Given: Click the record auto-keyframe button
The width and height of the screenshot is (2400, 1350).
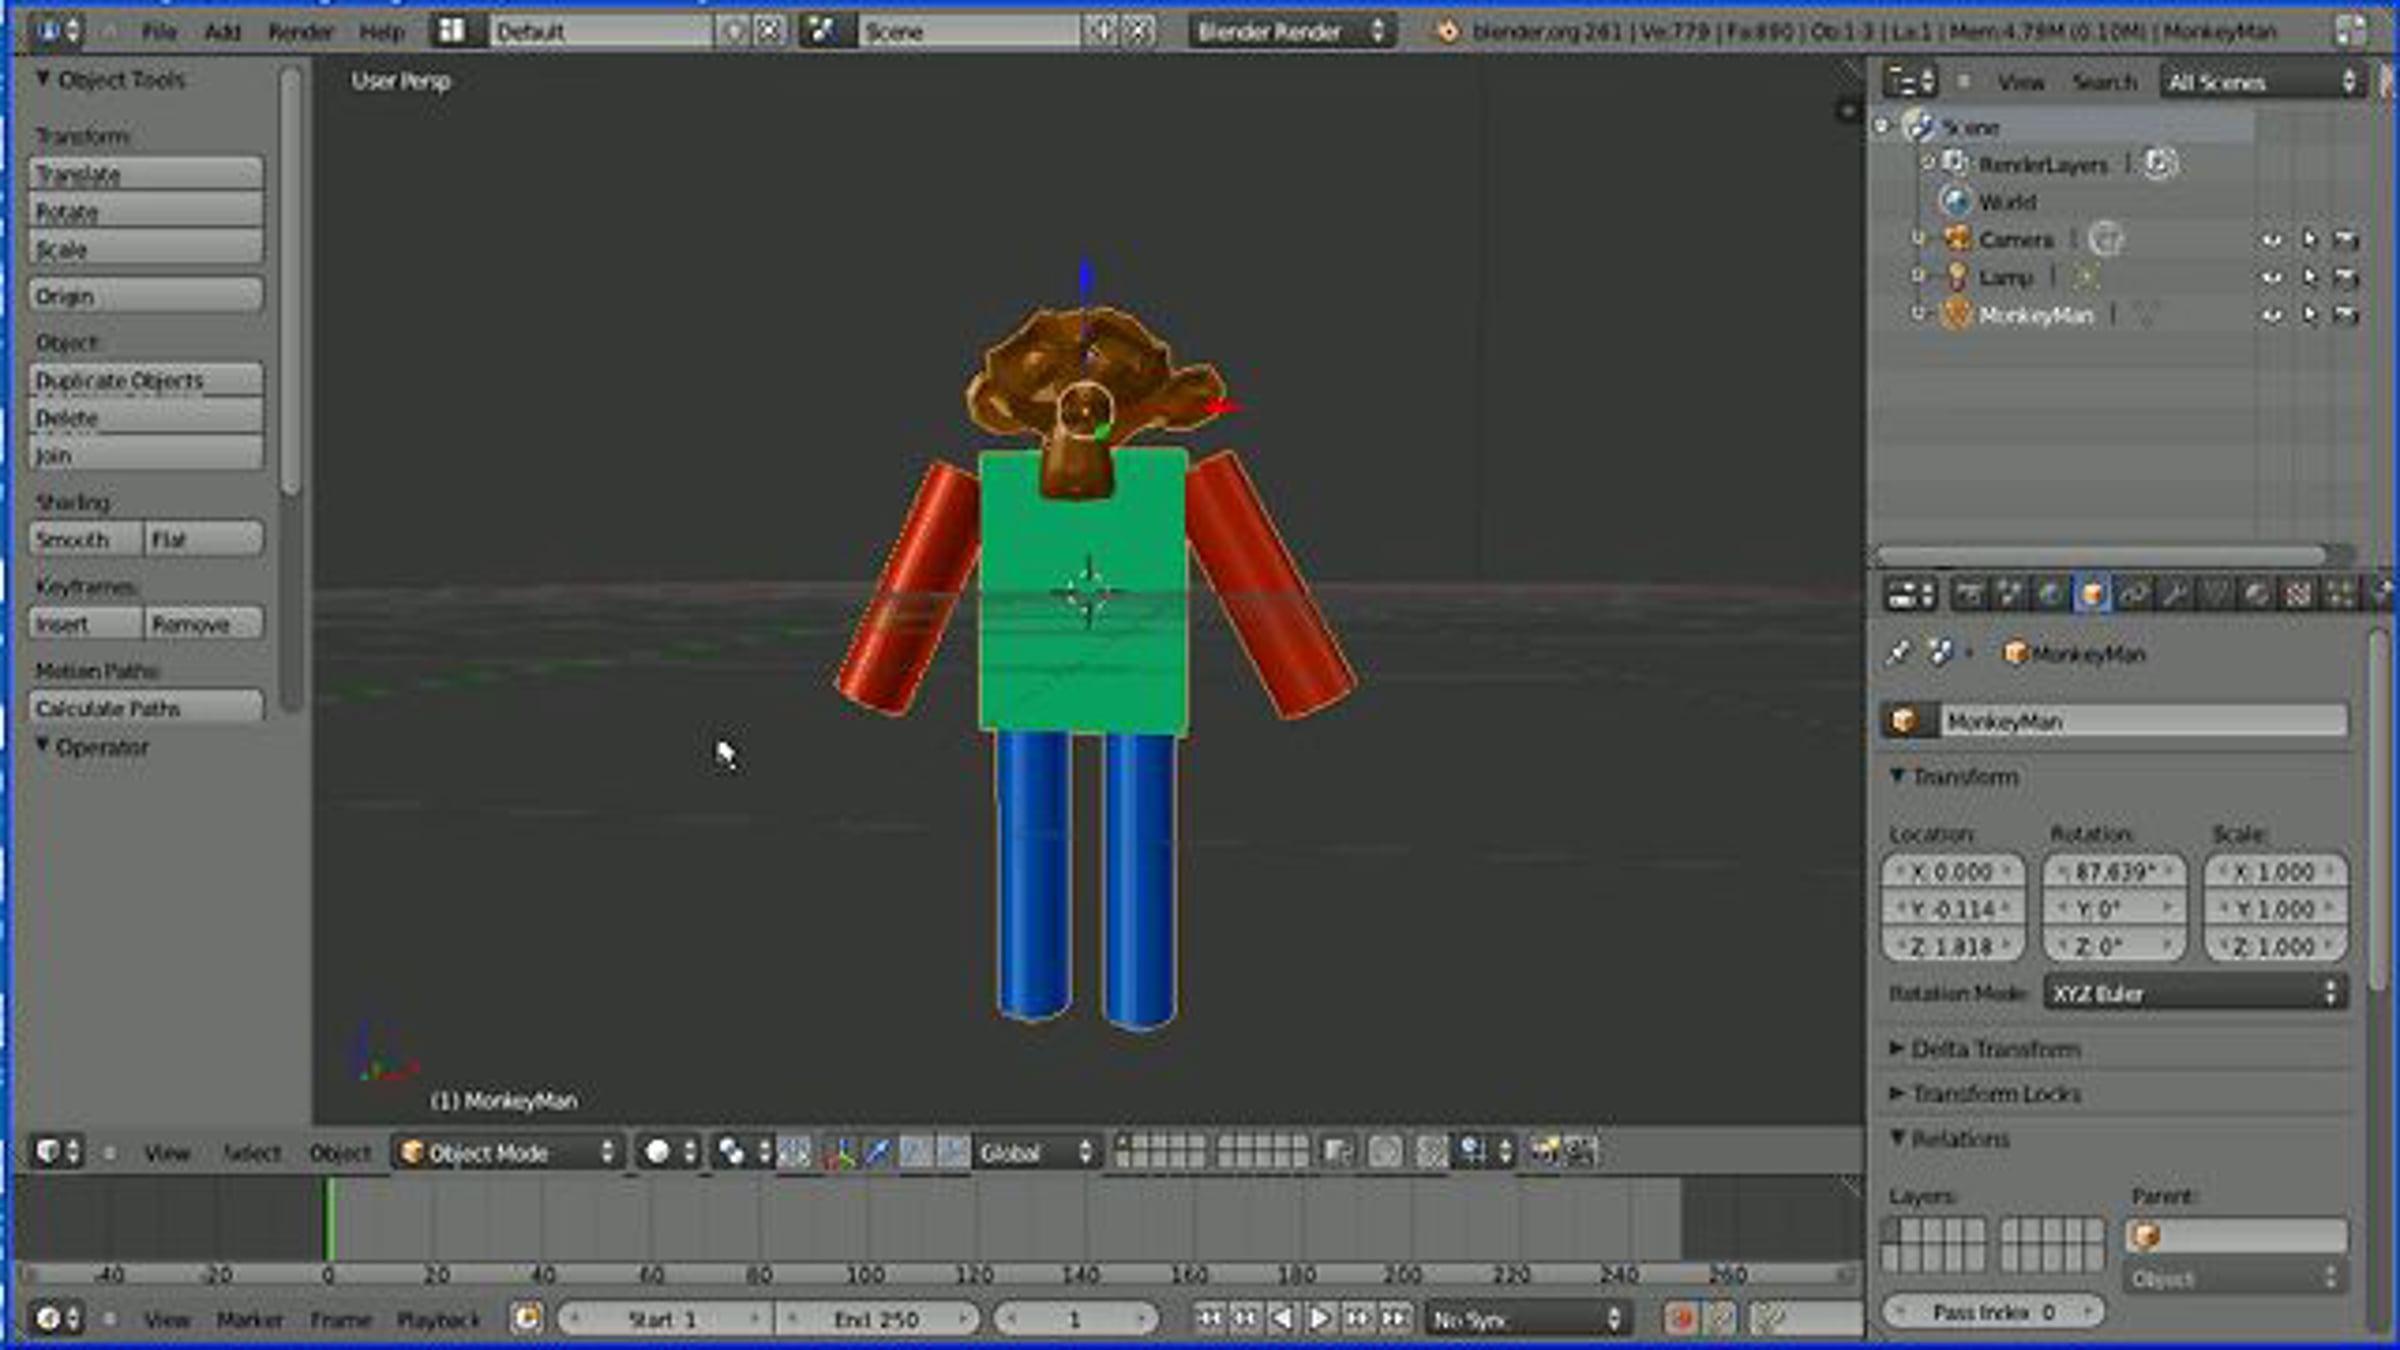Looking at the screenshot, I should tap(1681, 1318).
